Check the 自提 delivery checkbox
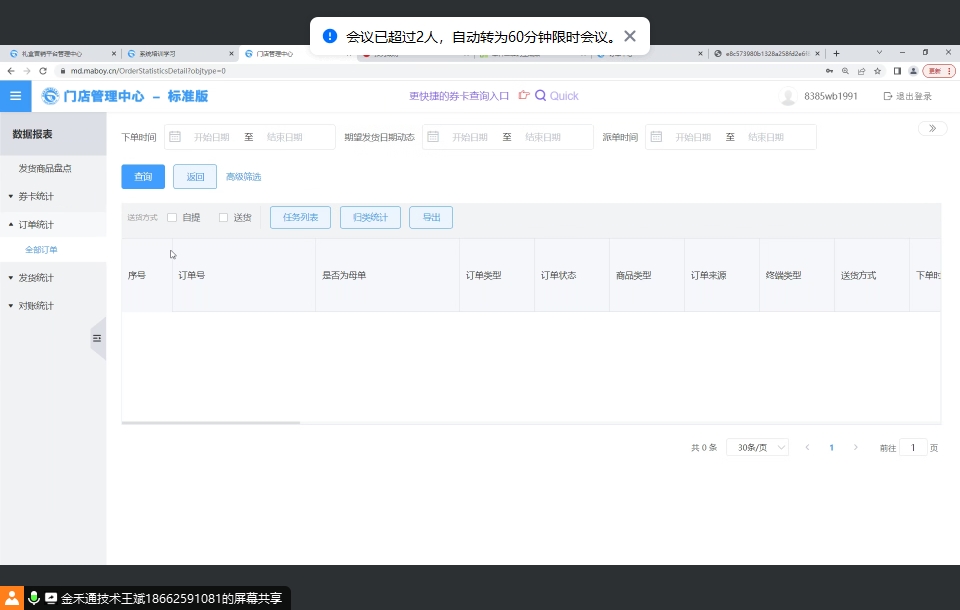The height and width of the screenshot is (610, 960). coord(172,217)
